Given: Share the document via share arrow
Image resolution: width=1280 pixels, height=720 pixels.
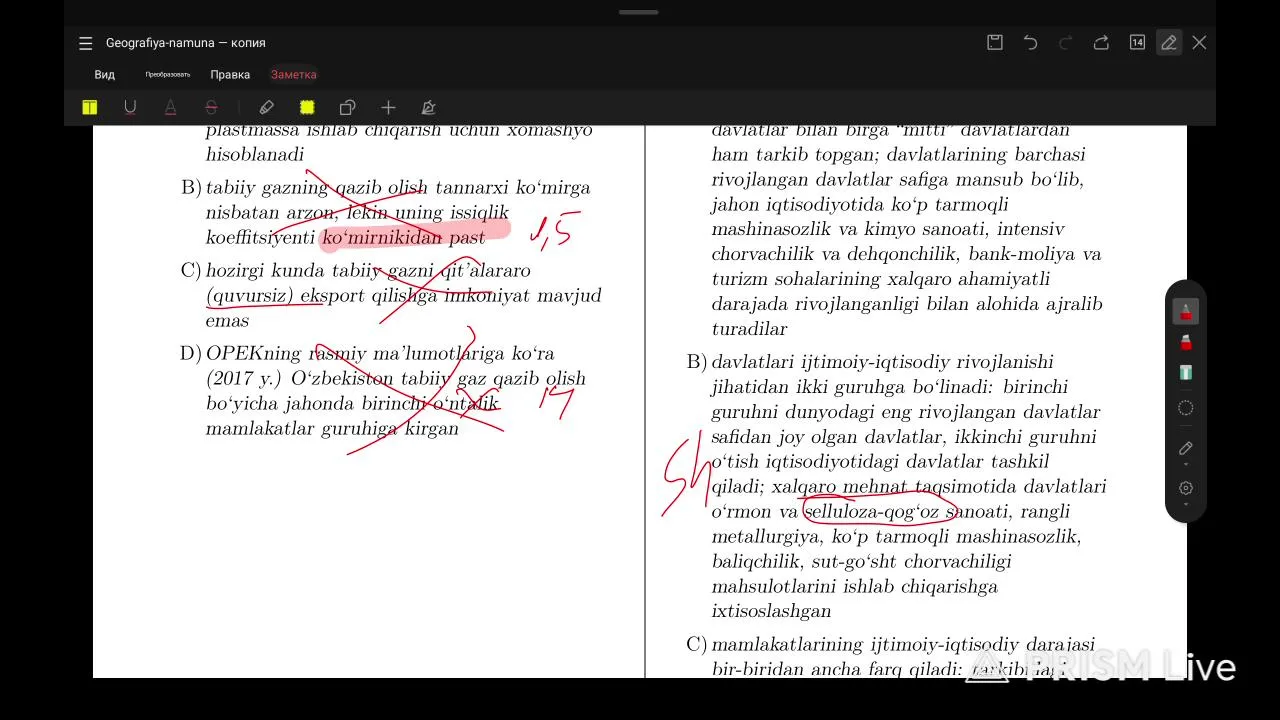Looking at the screenshot, I should click(x=1101, y=42).
